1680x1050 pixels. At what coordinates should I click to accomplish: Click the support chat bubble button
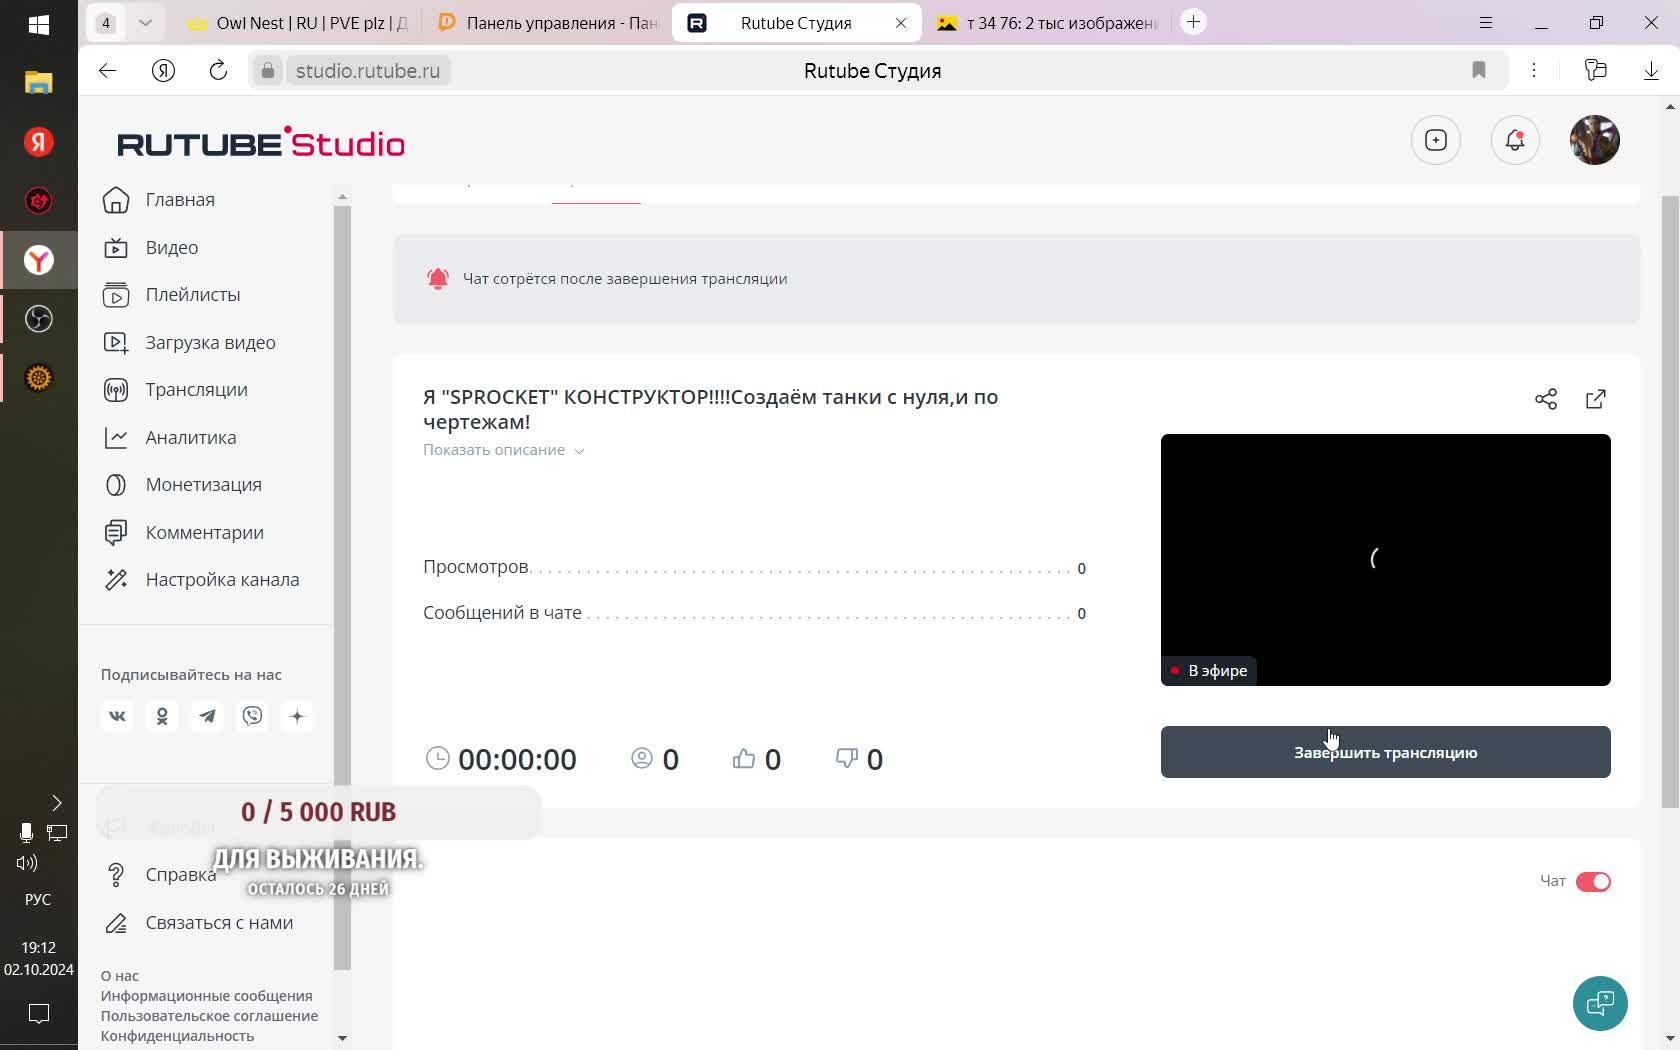[1600, 1003]
